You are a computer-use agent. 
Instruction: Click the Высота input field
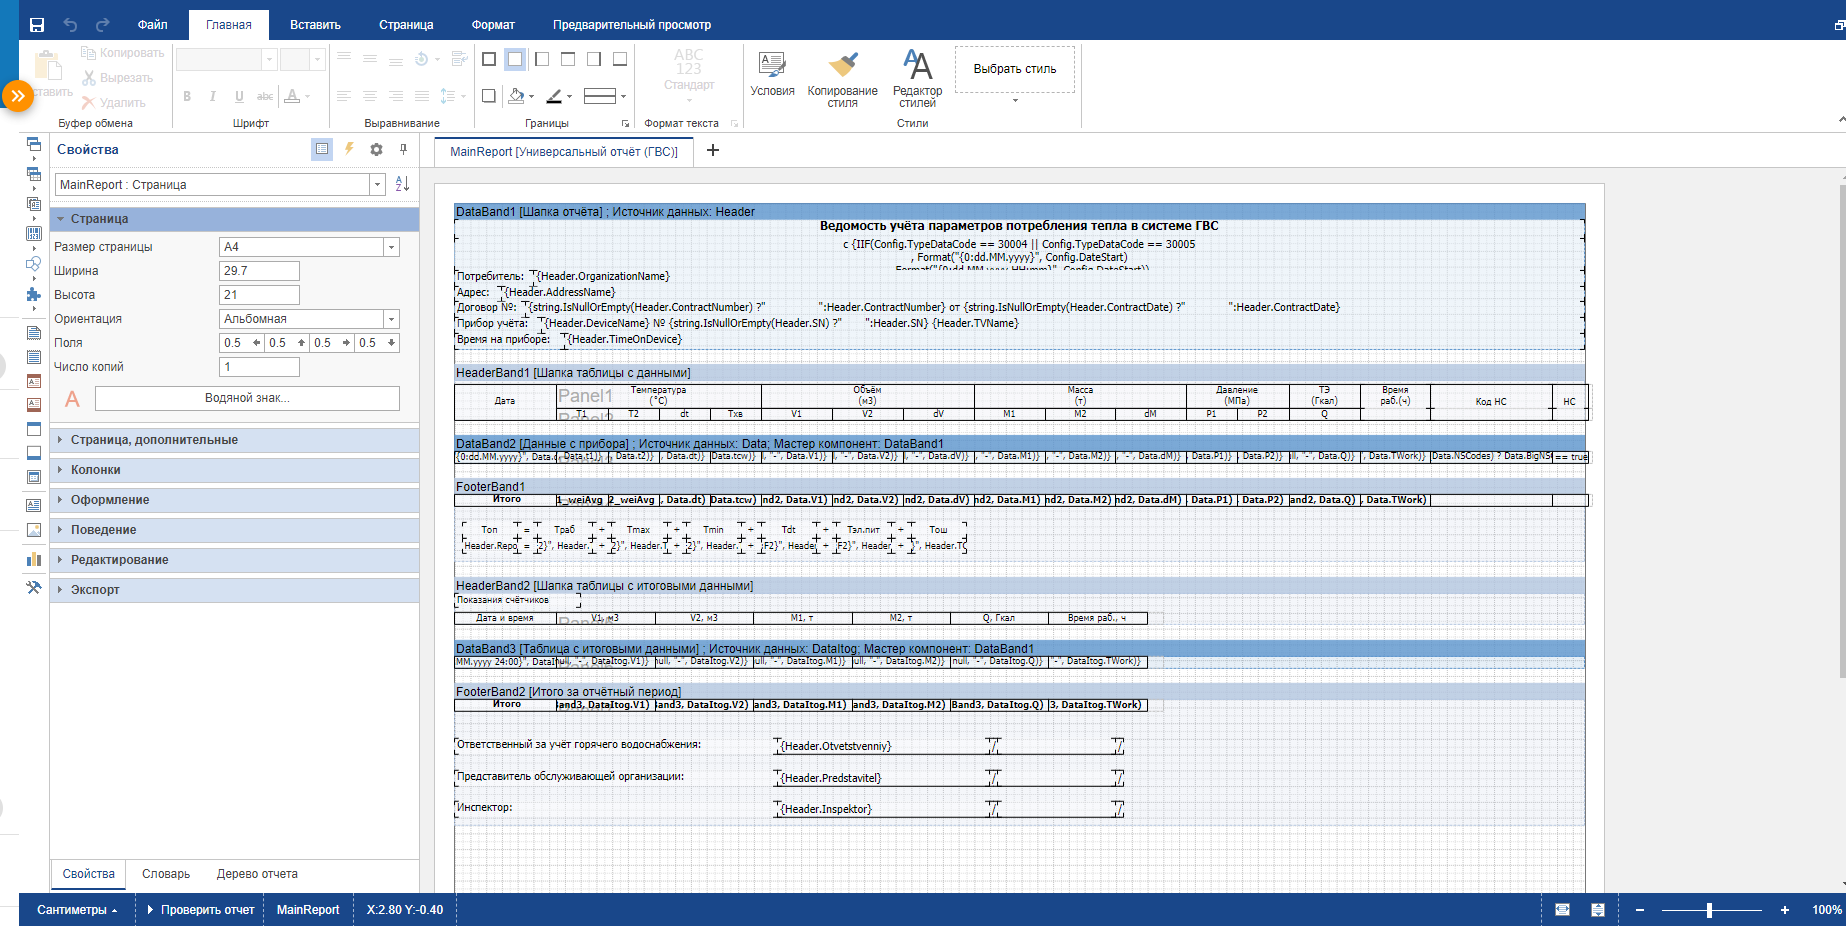pyautogui.click(x=259, y=295)
